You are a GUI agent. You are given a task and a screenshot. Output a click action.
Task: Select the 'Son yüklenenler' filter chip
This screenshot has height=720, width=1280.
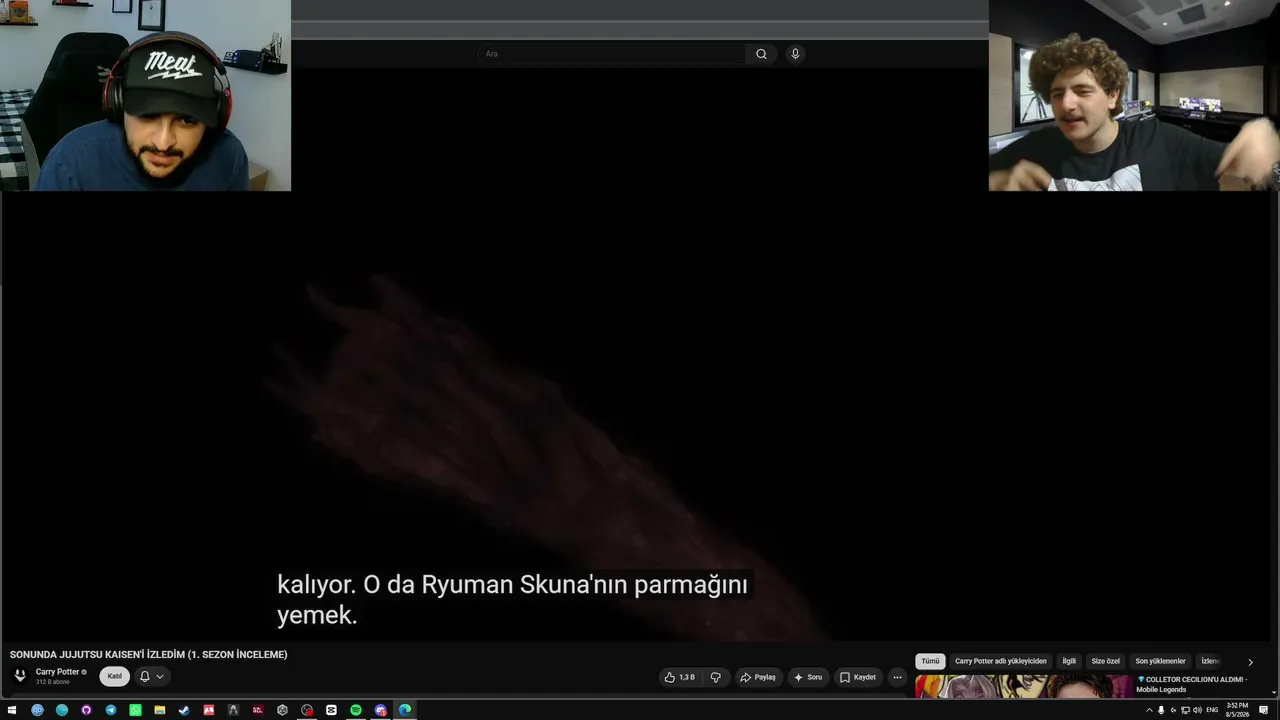(x=1160, y=661)
